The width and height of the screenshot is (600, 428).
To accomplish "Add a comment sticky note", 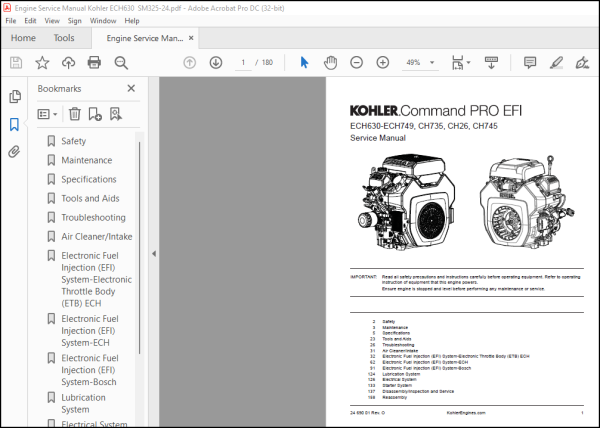I will [530, 62].
